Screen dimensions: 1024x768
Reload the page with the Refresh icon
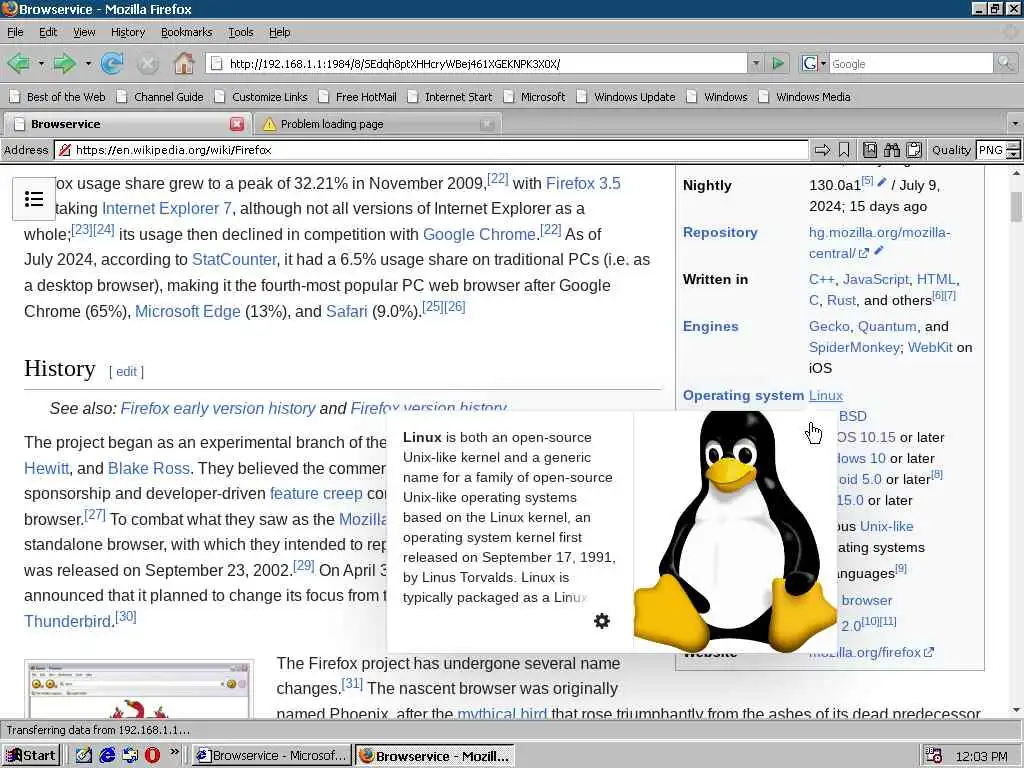pyautogui.click(x=112, y=63)
